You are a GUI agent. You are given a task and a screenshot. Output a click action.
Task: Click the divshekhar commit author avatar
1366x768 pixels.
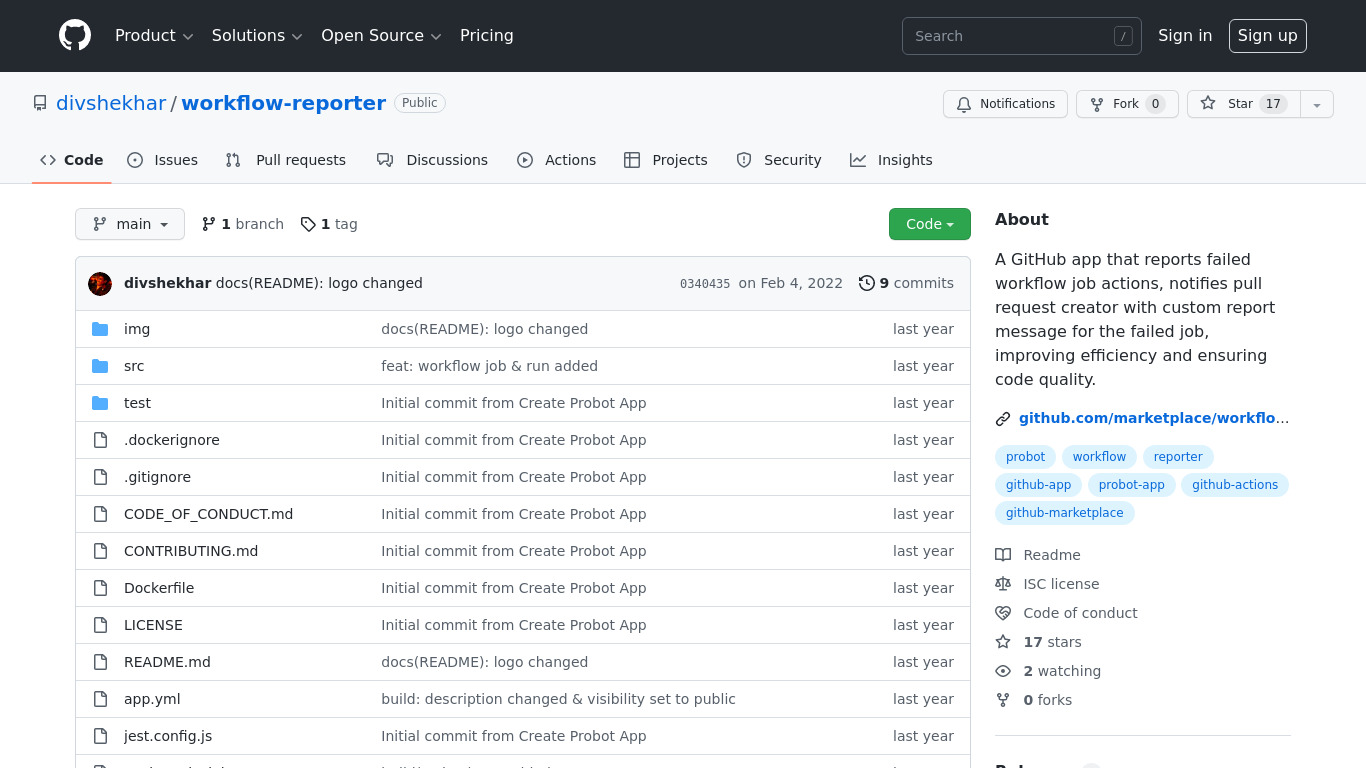coord(100,284)
